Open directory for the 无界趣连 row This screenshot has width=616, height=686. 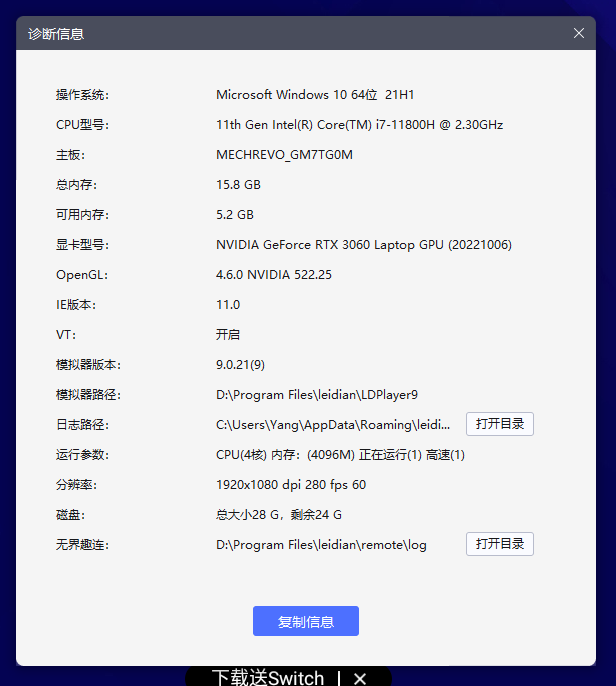pos(499,544)
